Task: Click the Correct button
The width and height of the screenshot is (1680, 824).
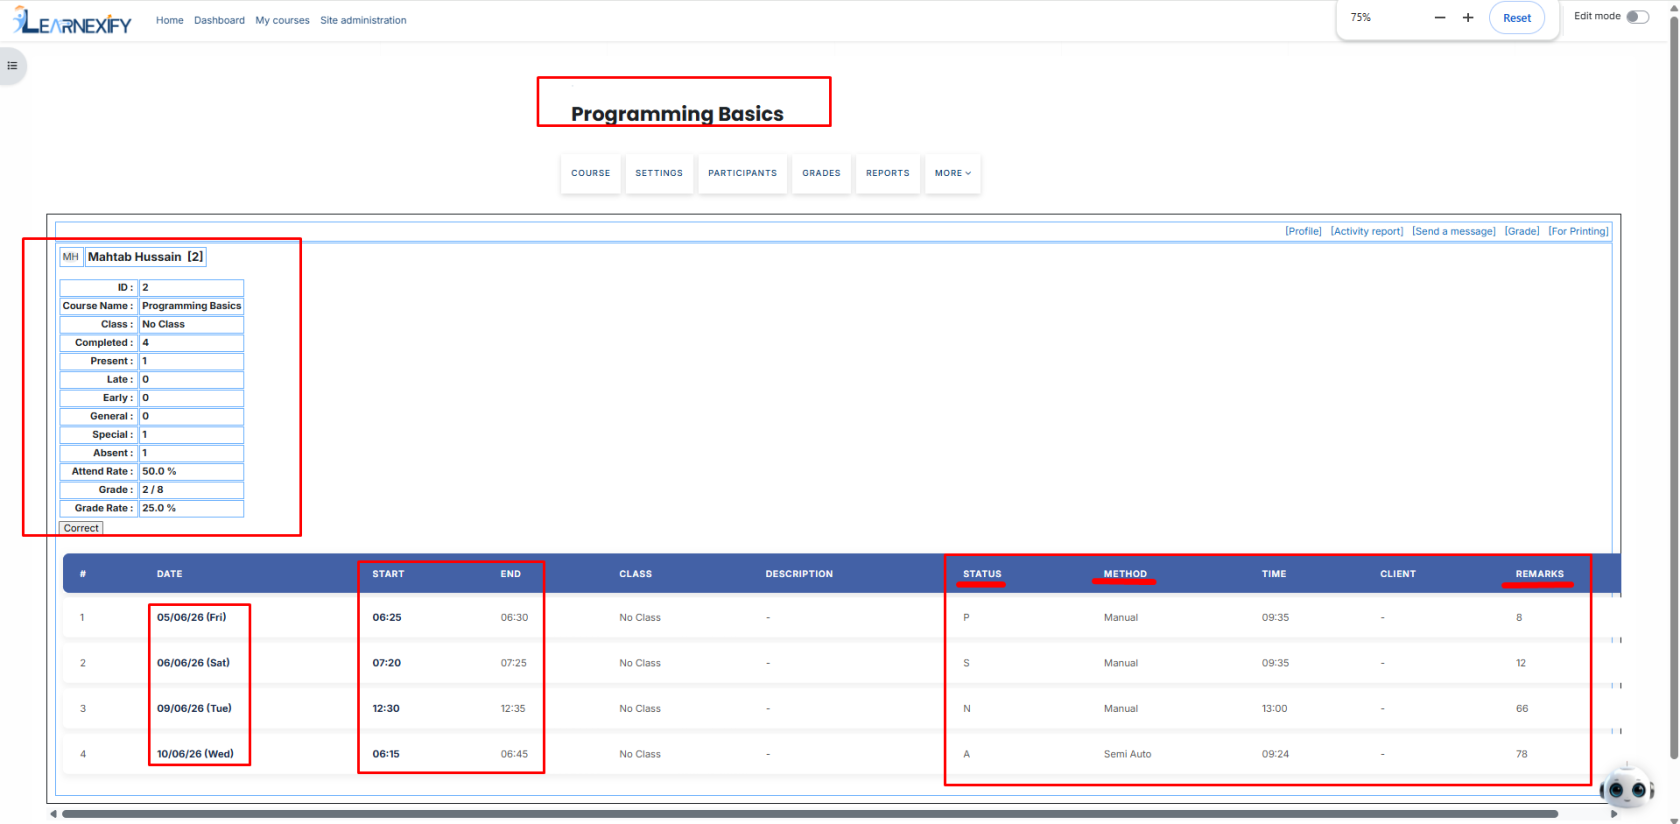Action: coord(81,528)
